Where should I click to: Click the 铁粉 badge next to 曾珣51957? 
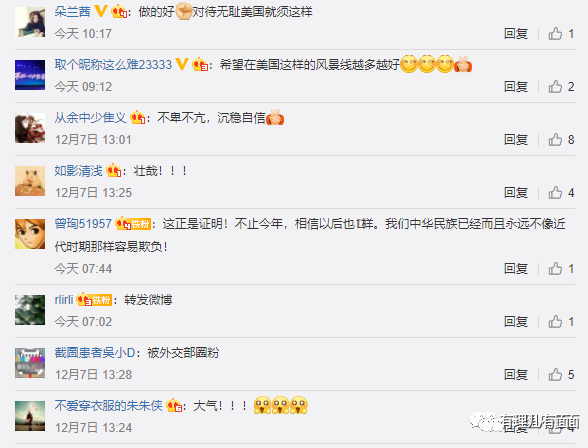tap(141, 224)
